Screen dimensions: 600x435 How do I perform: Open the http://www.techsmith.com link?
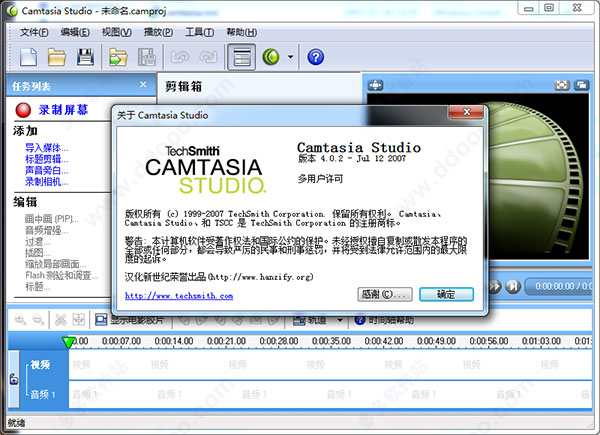tap(179, 296)
